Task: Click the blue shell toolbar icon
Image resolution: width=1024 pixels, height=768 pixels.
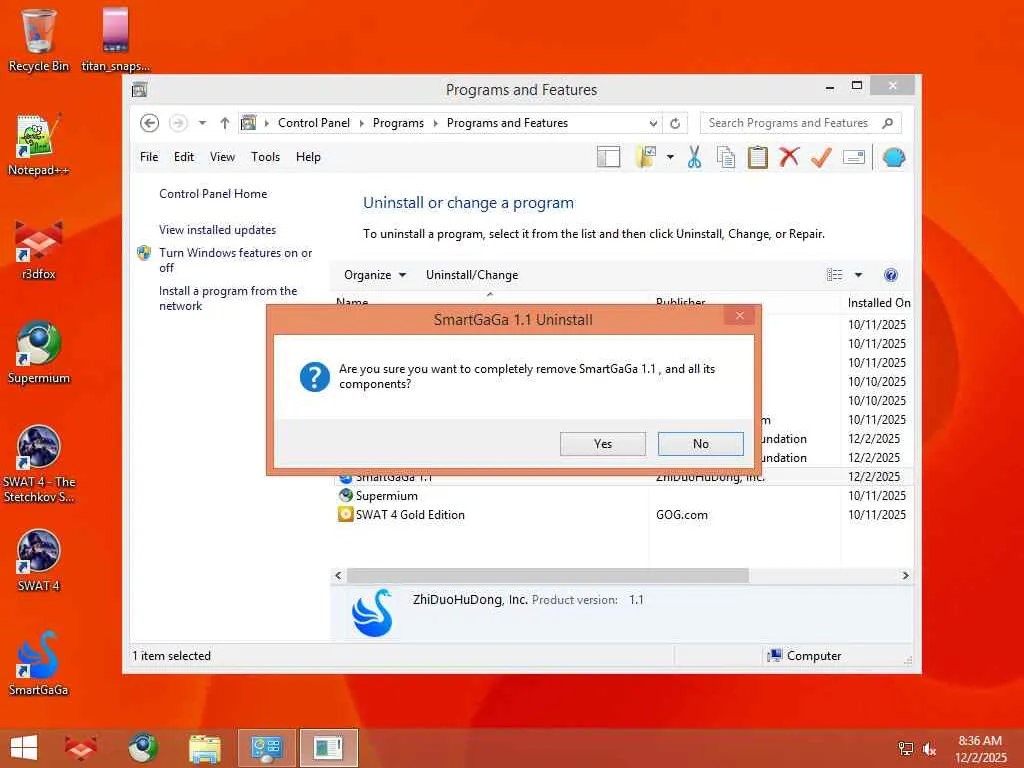Action: pyautogui.click(x=893, y=157)
